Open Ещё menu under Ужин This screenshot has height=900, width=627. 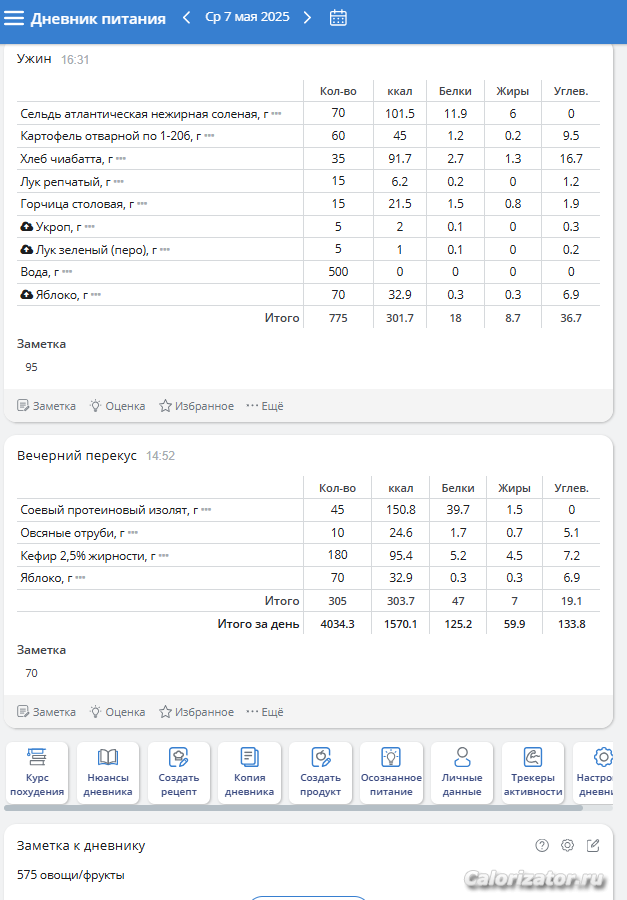[265, 406]
